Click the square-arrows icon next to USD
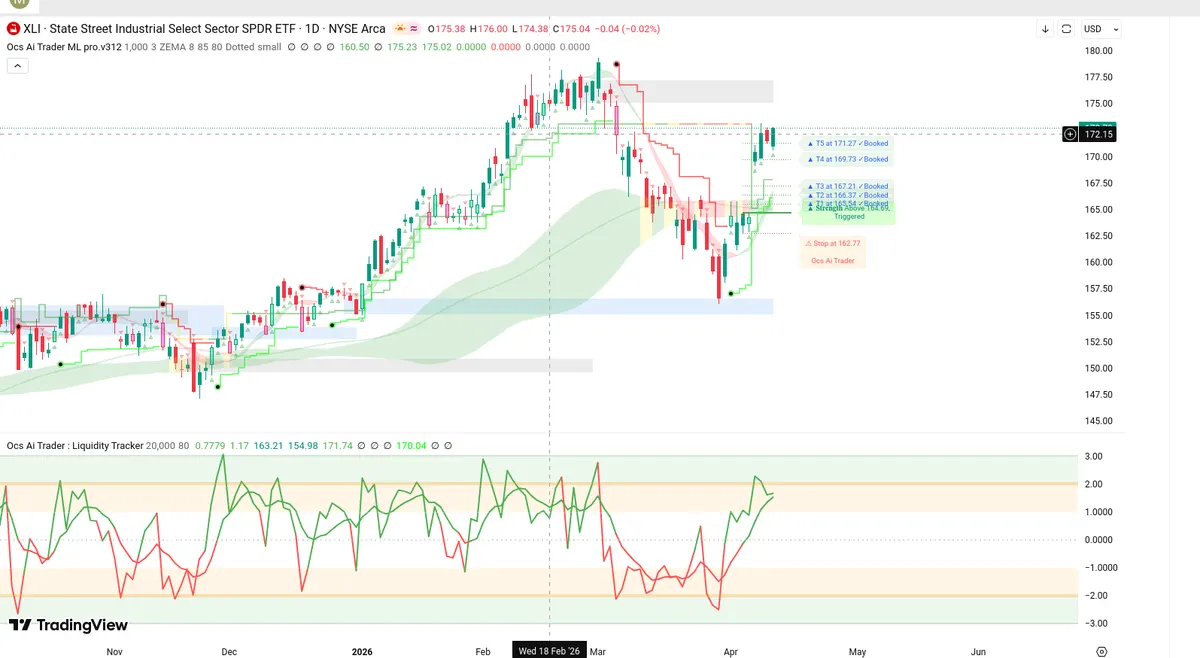This screenshot has width=1200, height=658. (x=1066, y=29)
